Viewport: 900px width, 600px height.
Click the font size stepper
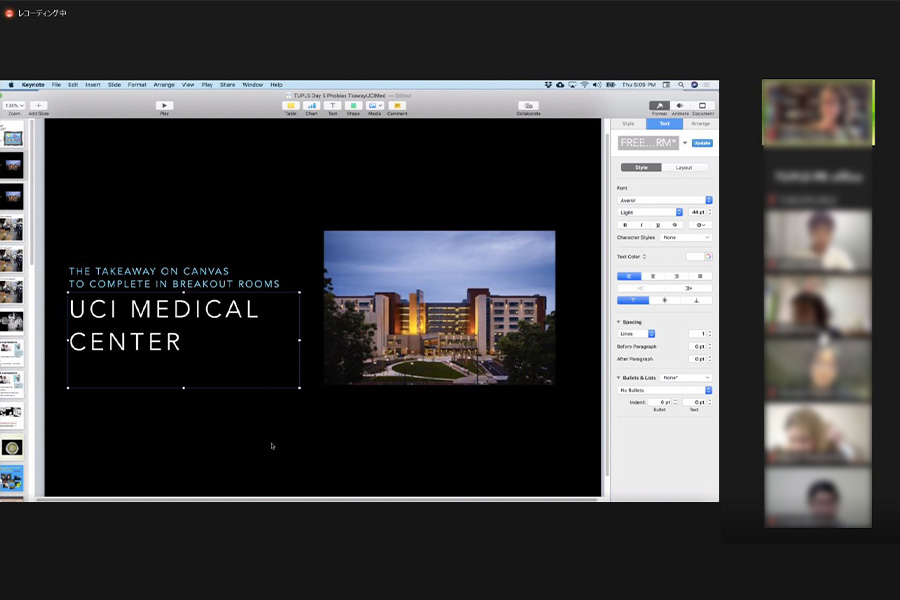pos(710,212)
